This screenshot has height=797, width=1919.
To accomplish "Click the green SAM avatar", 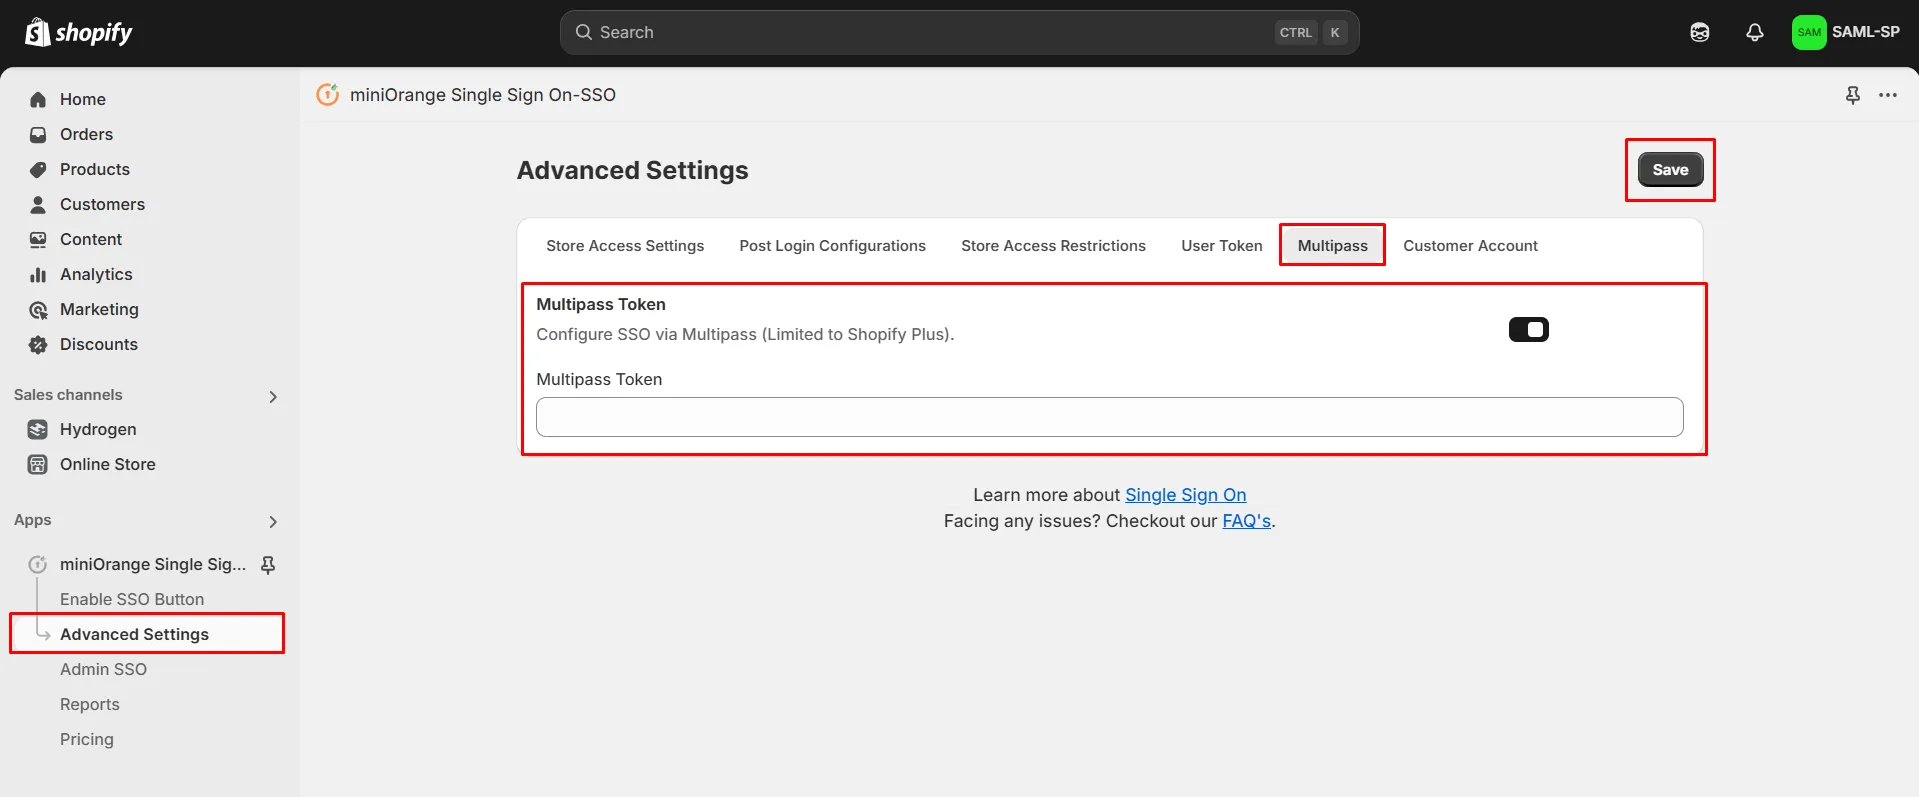I will pyautogui.click(x=1808, y=32).
